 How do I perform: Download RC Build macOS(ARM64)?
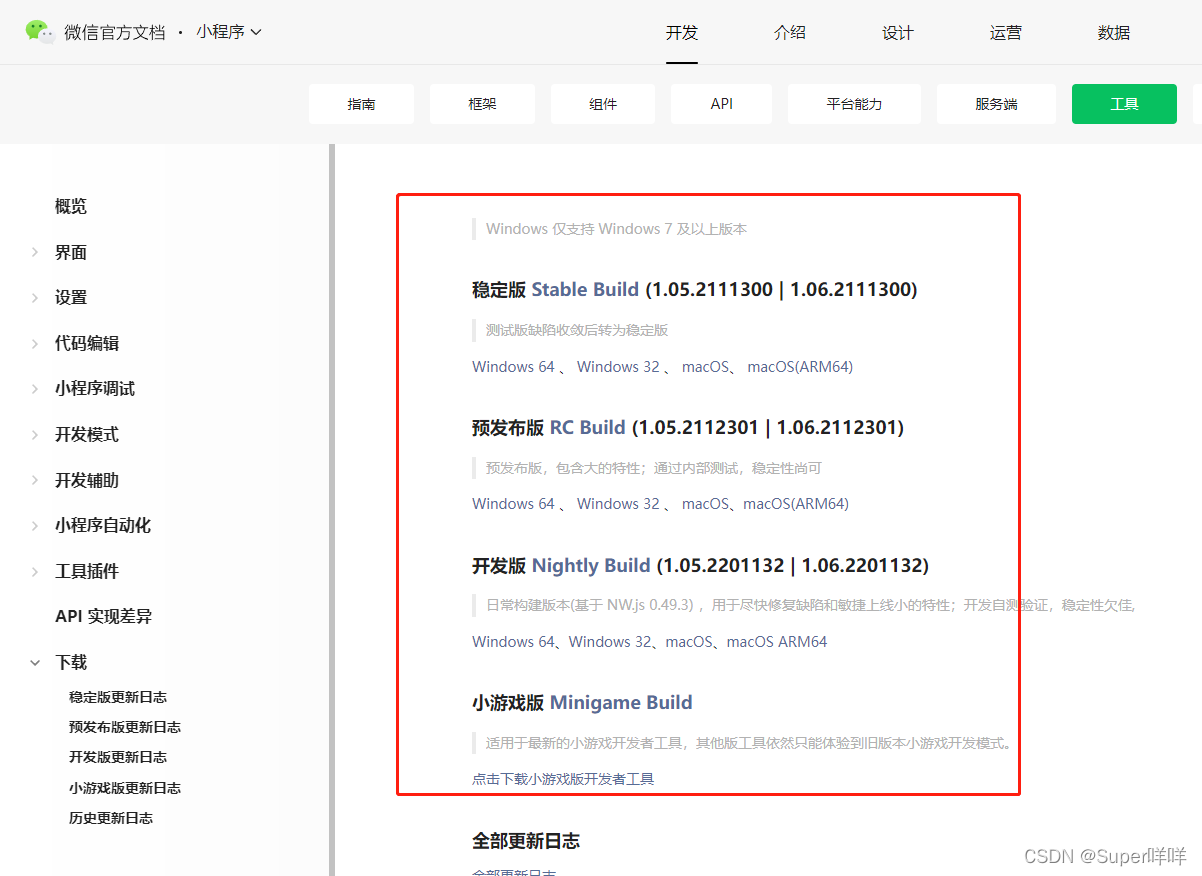coord(796,504)
